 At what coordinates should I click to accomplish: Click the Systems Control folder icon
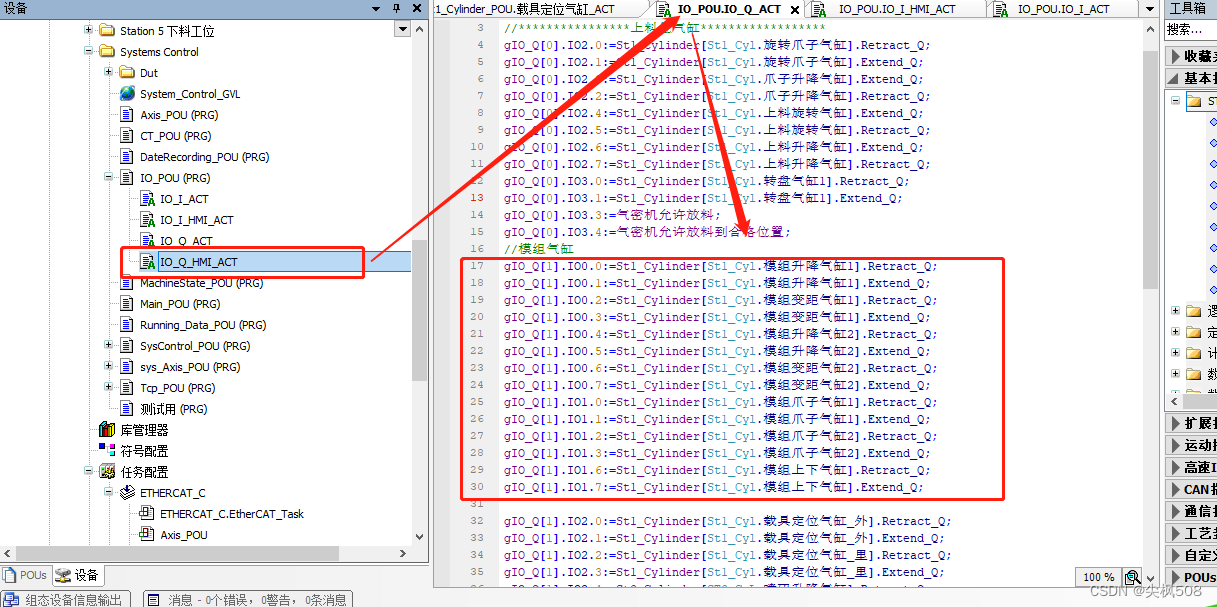click(x=107, y=51)
